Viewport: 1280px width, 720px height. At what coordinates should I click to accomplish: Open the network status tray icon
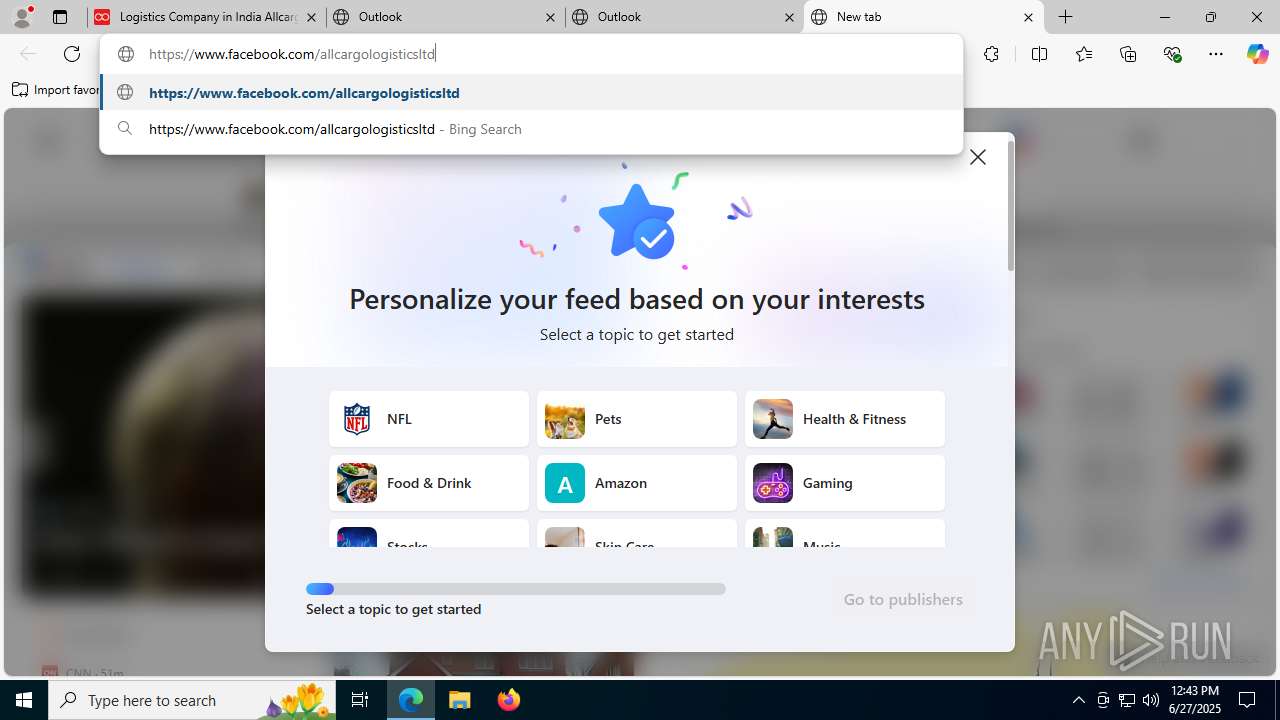point(1127,700)
